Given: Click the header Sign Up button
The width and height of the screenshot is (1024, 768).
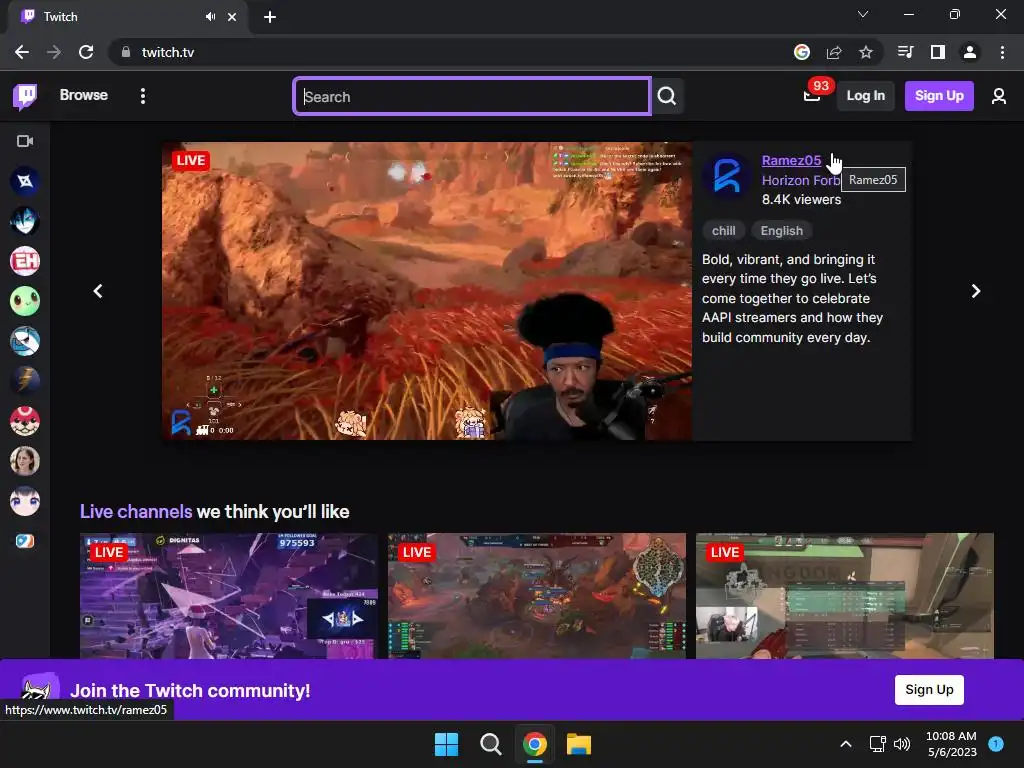Looking at the screenshot, I should (x=939, y=96).
